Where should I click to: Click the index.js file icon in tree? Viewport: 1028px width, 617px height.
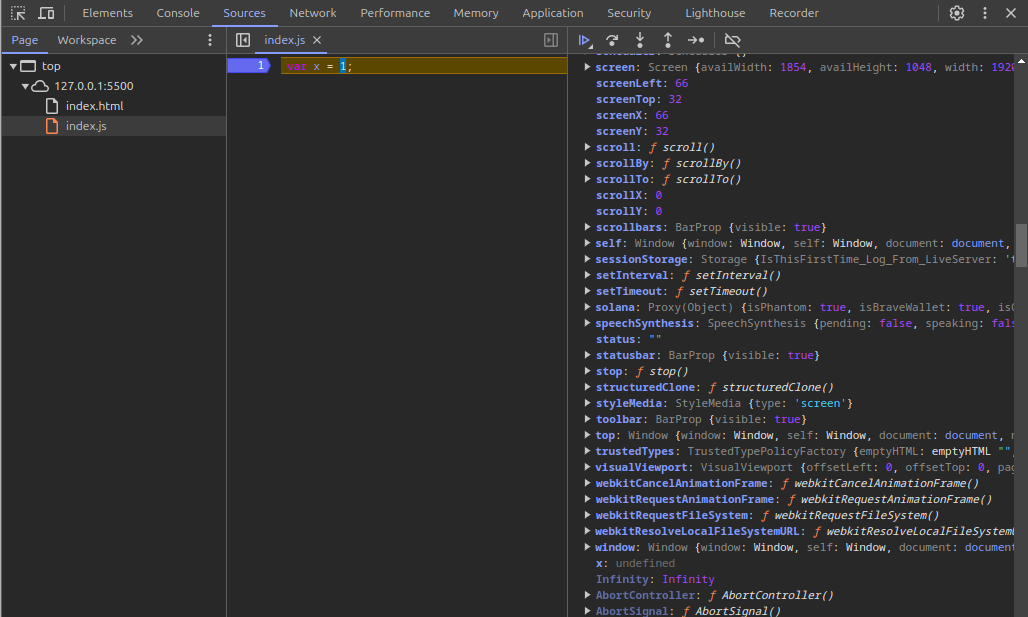(52, 126)
